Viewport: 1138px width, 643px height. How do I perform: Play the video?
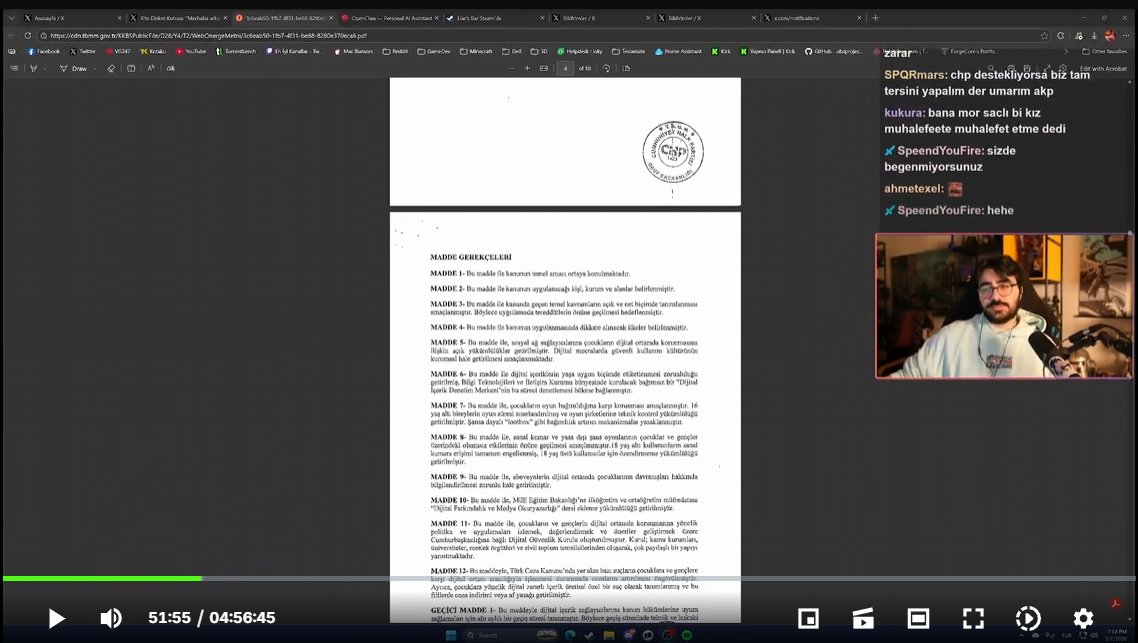point(56,618)
